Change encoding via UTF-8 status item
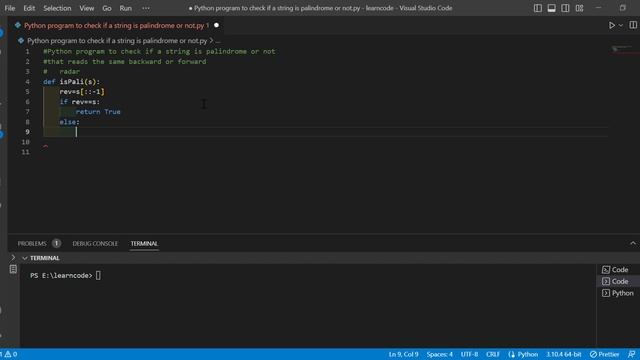Image resolution: width=640 pixels, height=360 pixels. [469, 354]
